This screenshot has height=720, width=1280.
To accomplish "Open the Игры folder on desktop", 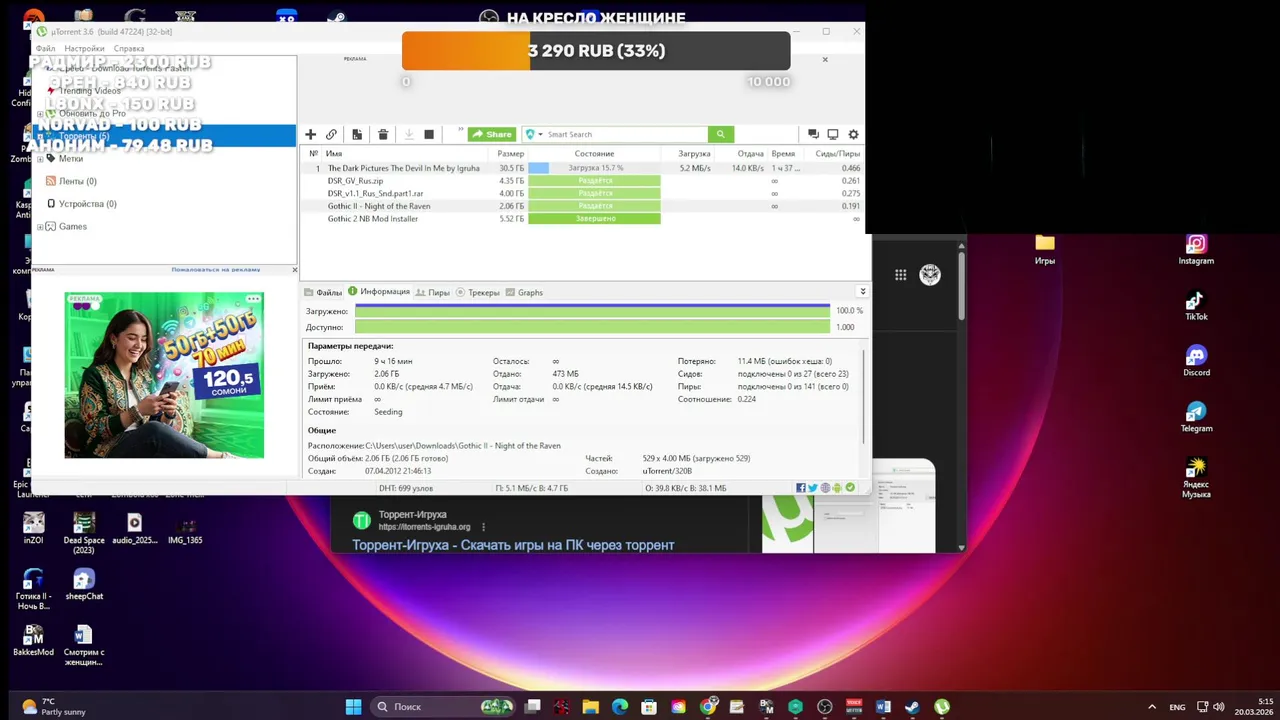I will coord(1045,249).
